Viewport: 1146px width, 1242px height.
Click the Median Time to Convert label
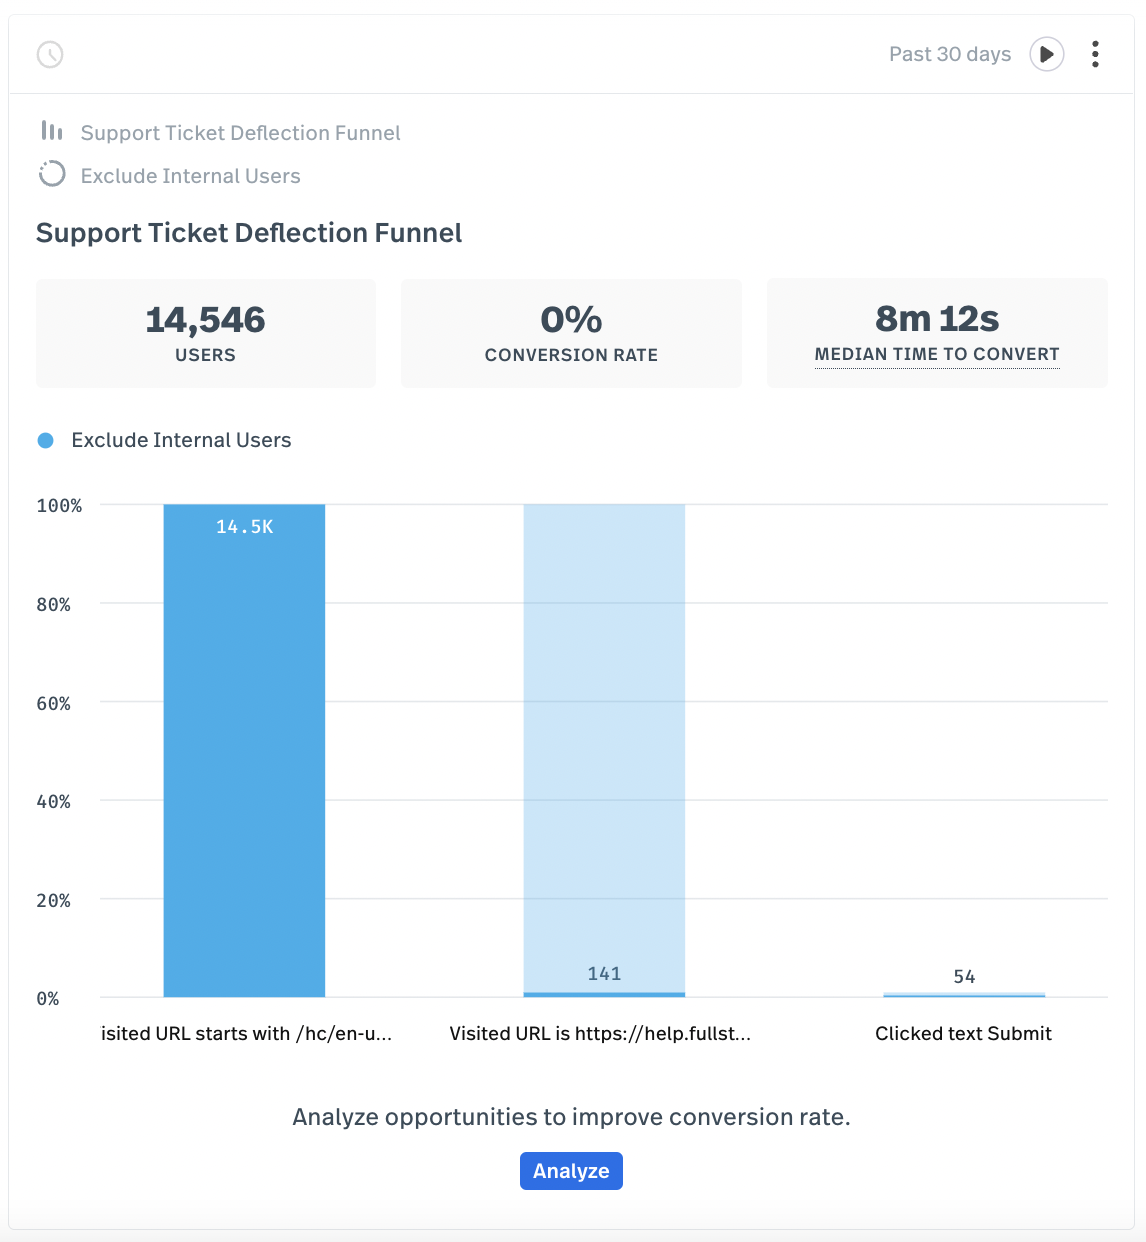pyautogui.click(x=936, y=354)
